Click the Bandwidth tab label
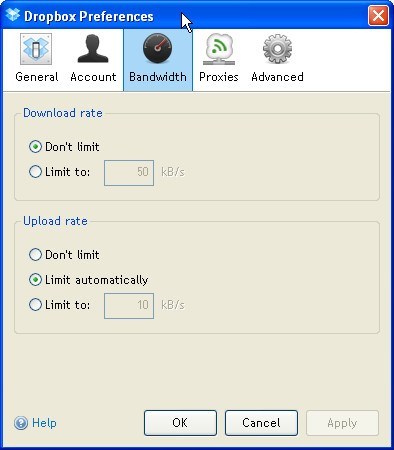This screenshot has height=450, width=394. [158, 77]
